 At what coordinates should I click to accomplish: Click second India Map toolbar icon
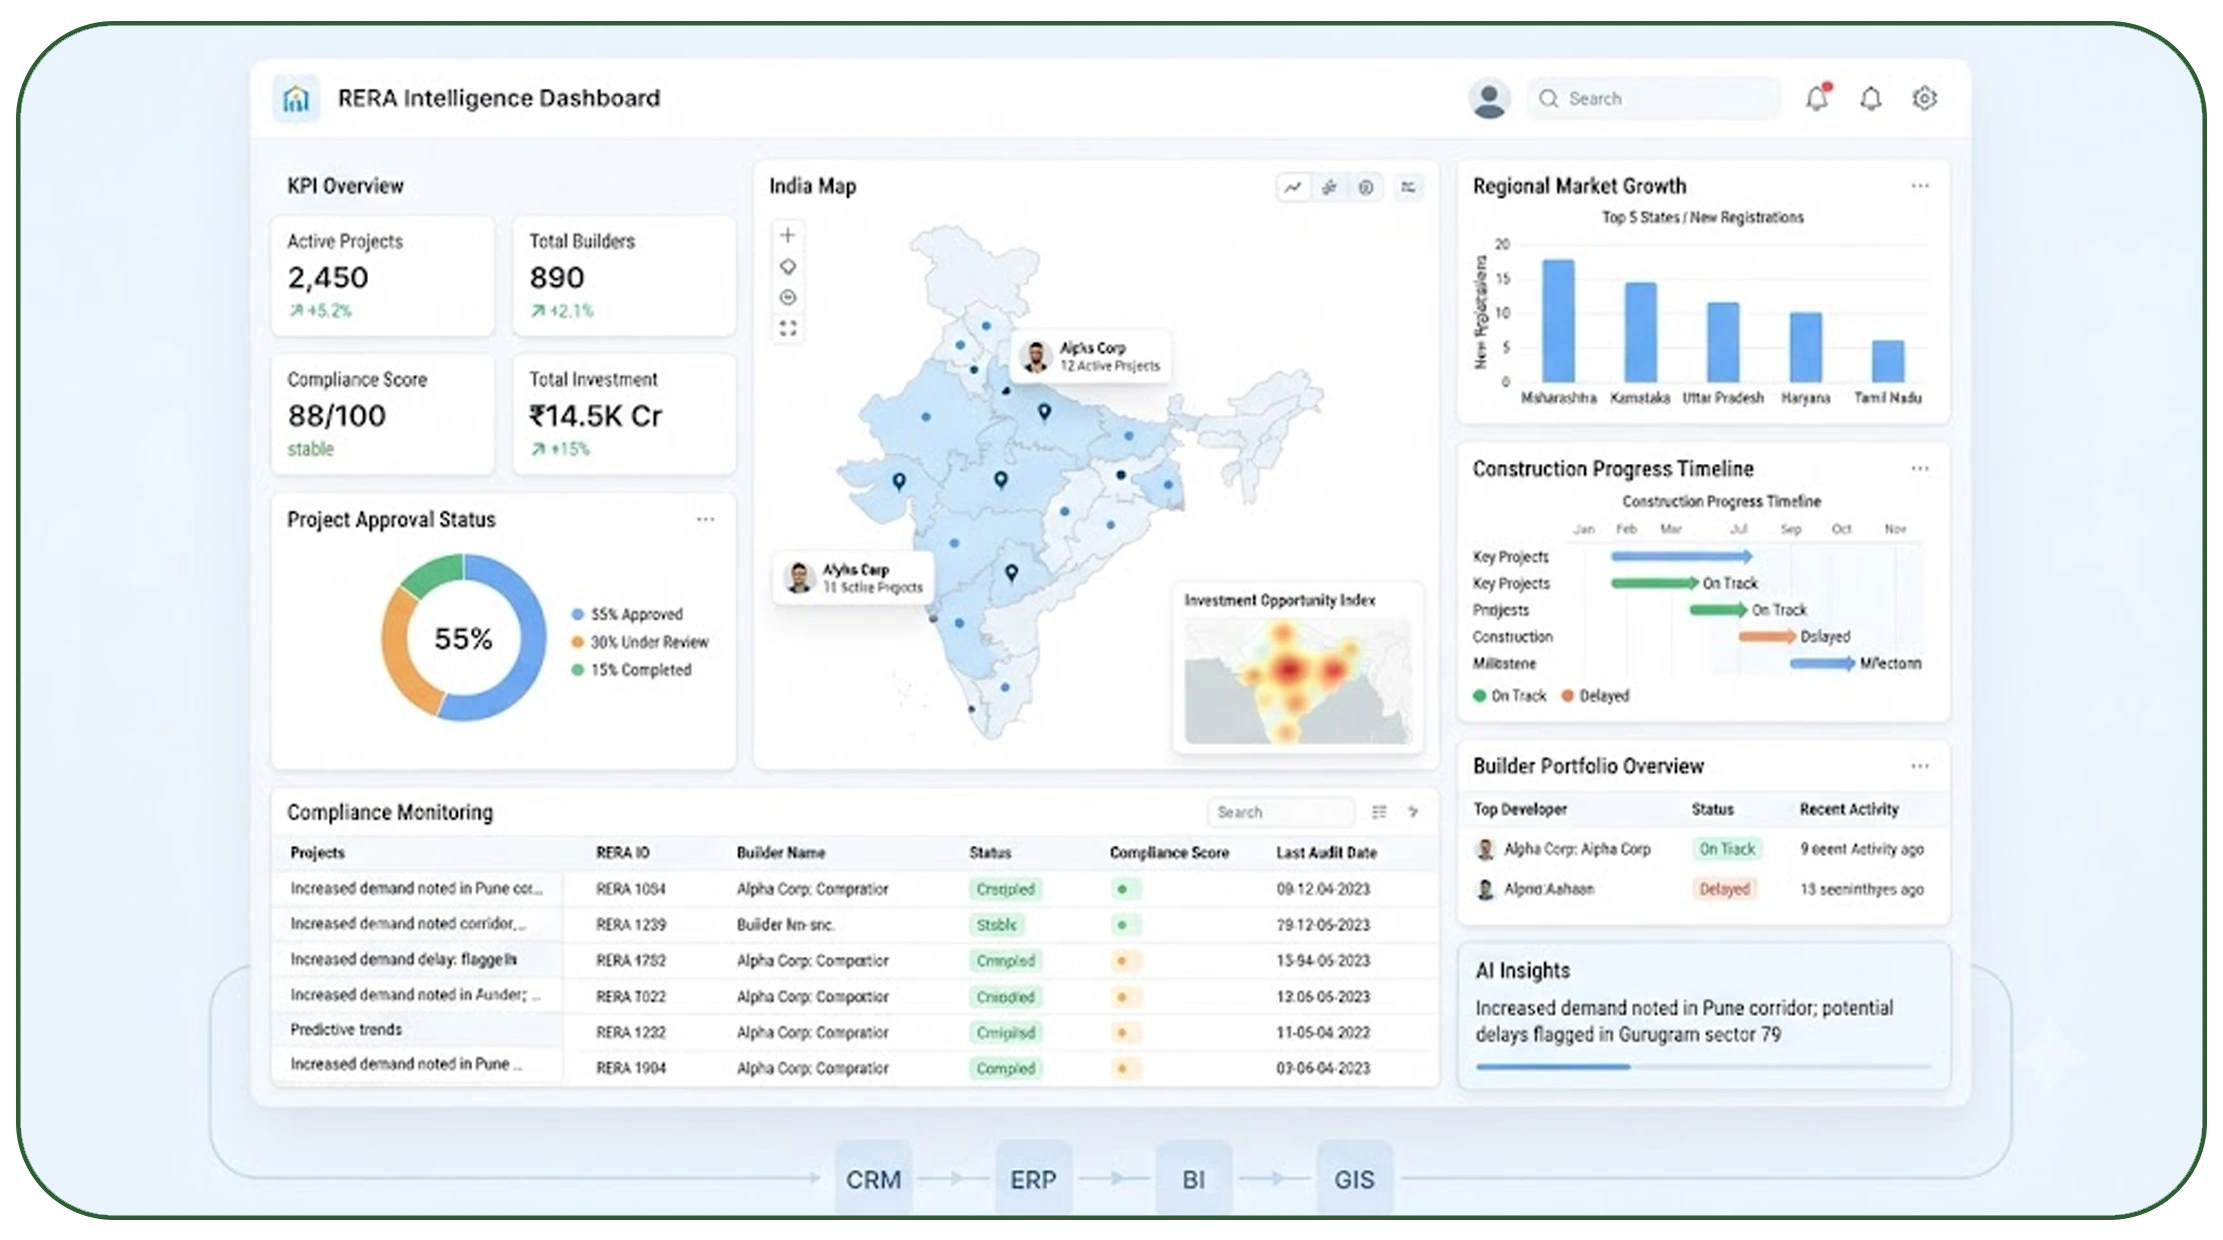(x=1329, y=187)
